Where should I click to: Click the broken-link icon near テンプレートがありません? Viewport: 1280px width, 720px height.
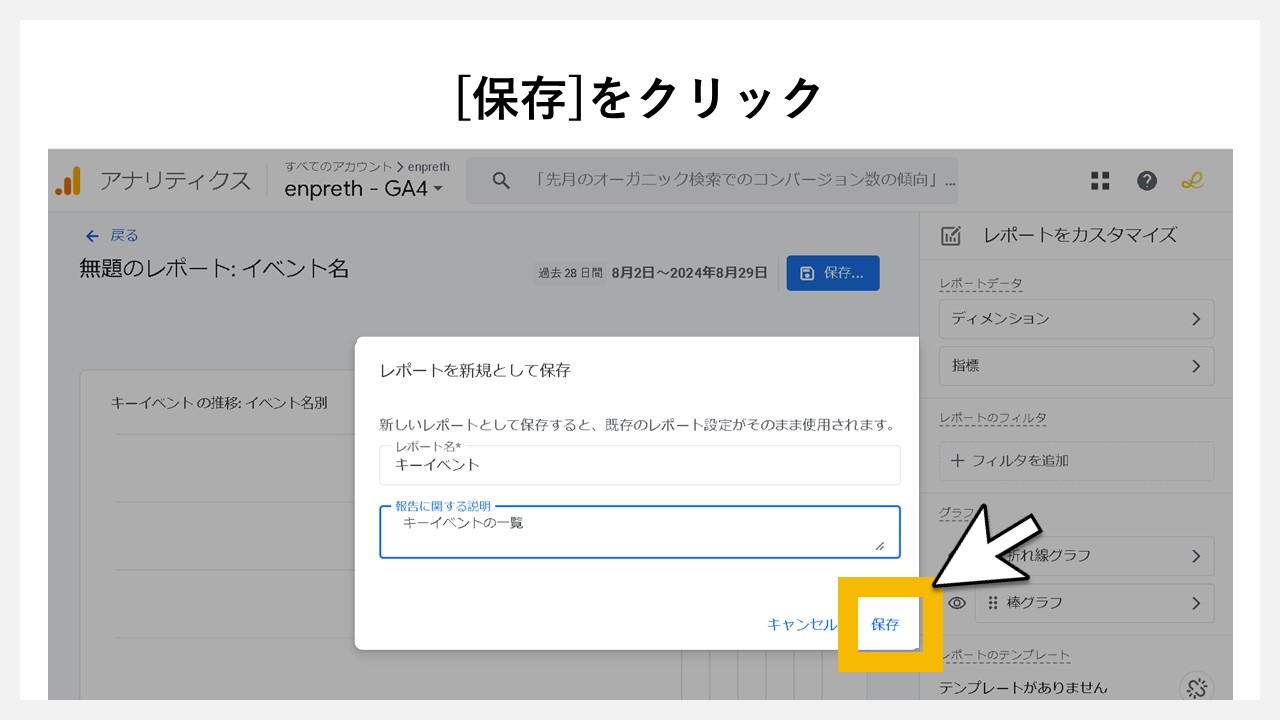click(1196, 688)
